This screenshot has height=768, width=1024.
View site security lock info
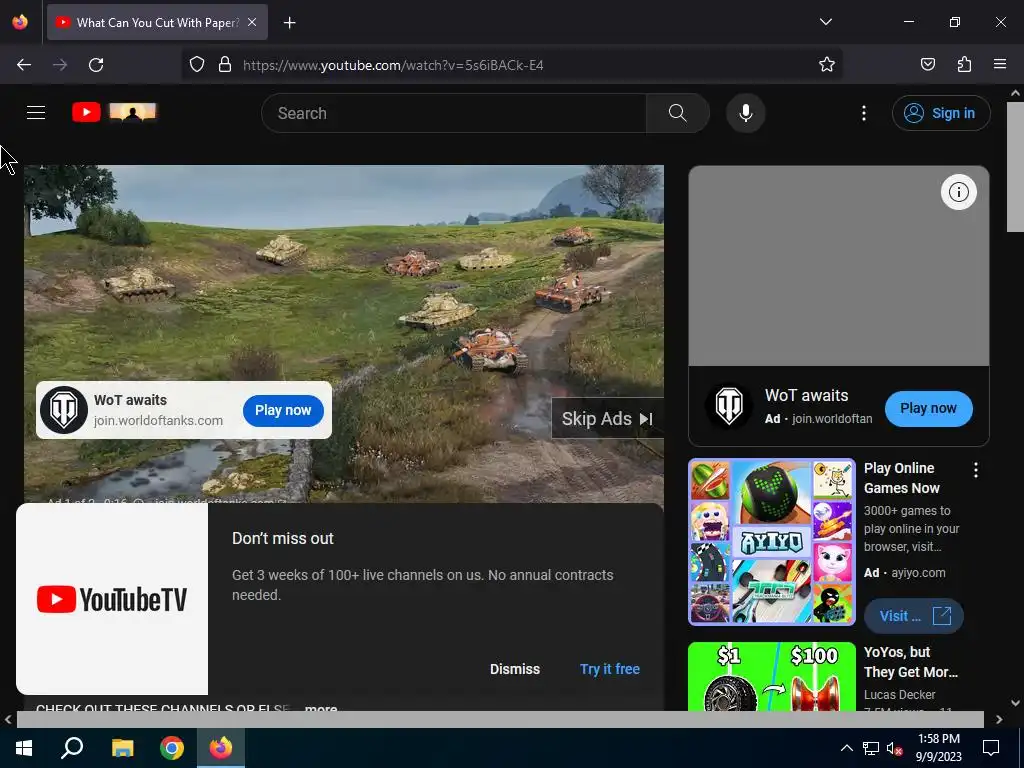tap(225, 65)
